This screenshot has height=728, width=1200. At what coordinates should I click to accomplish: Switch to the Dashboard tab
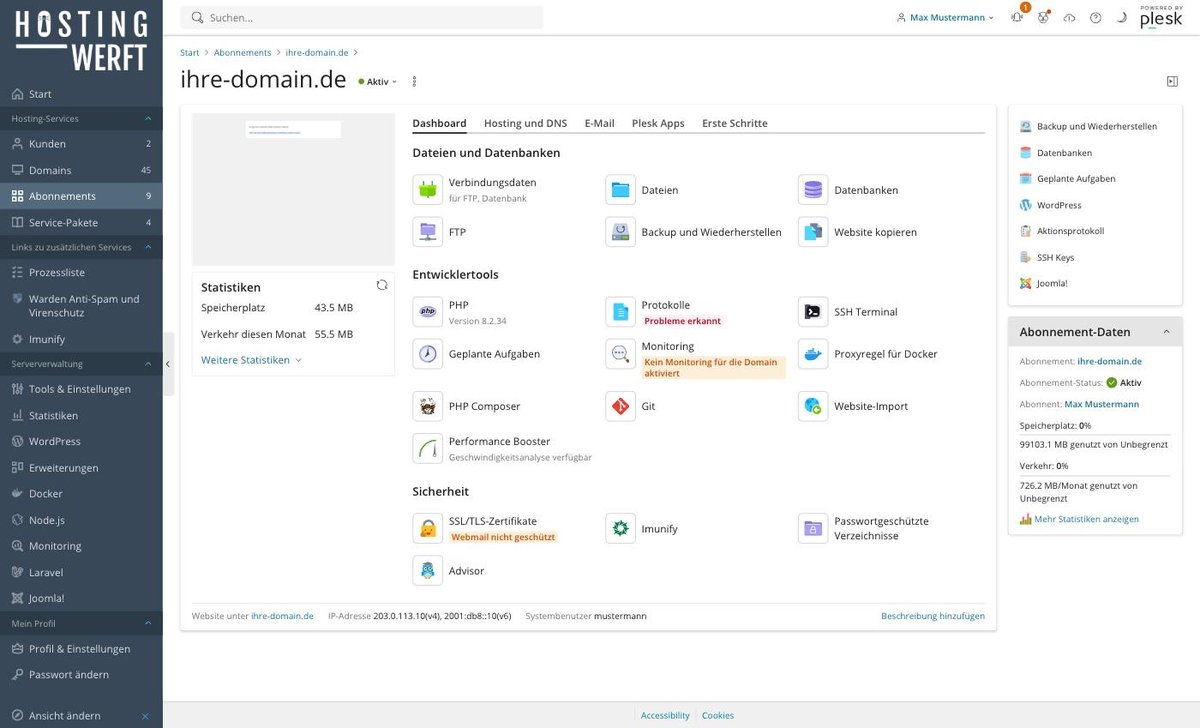pyautogui.click(x=439, y=123)
